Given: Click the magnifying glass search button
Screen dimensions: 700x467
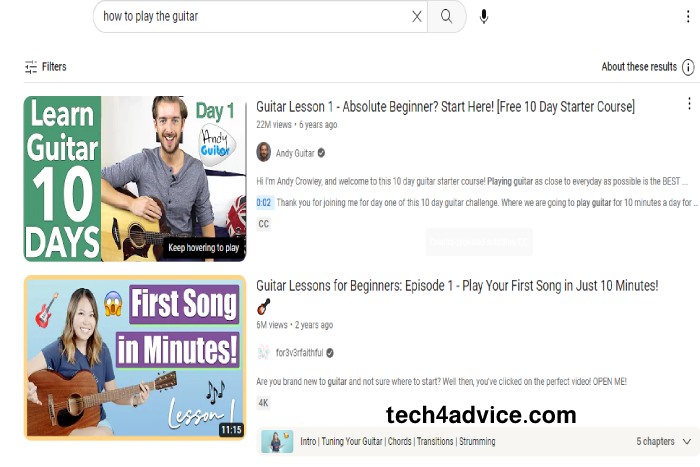Looking at the screenshot, I should click(x=446, y=17).
